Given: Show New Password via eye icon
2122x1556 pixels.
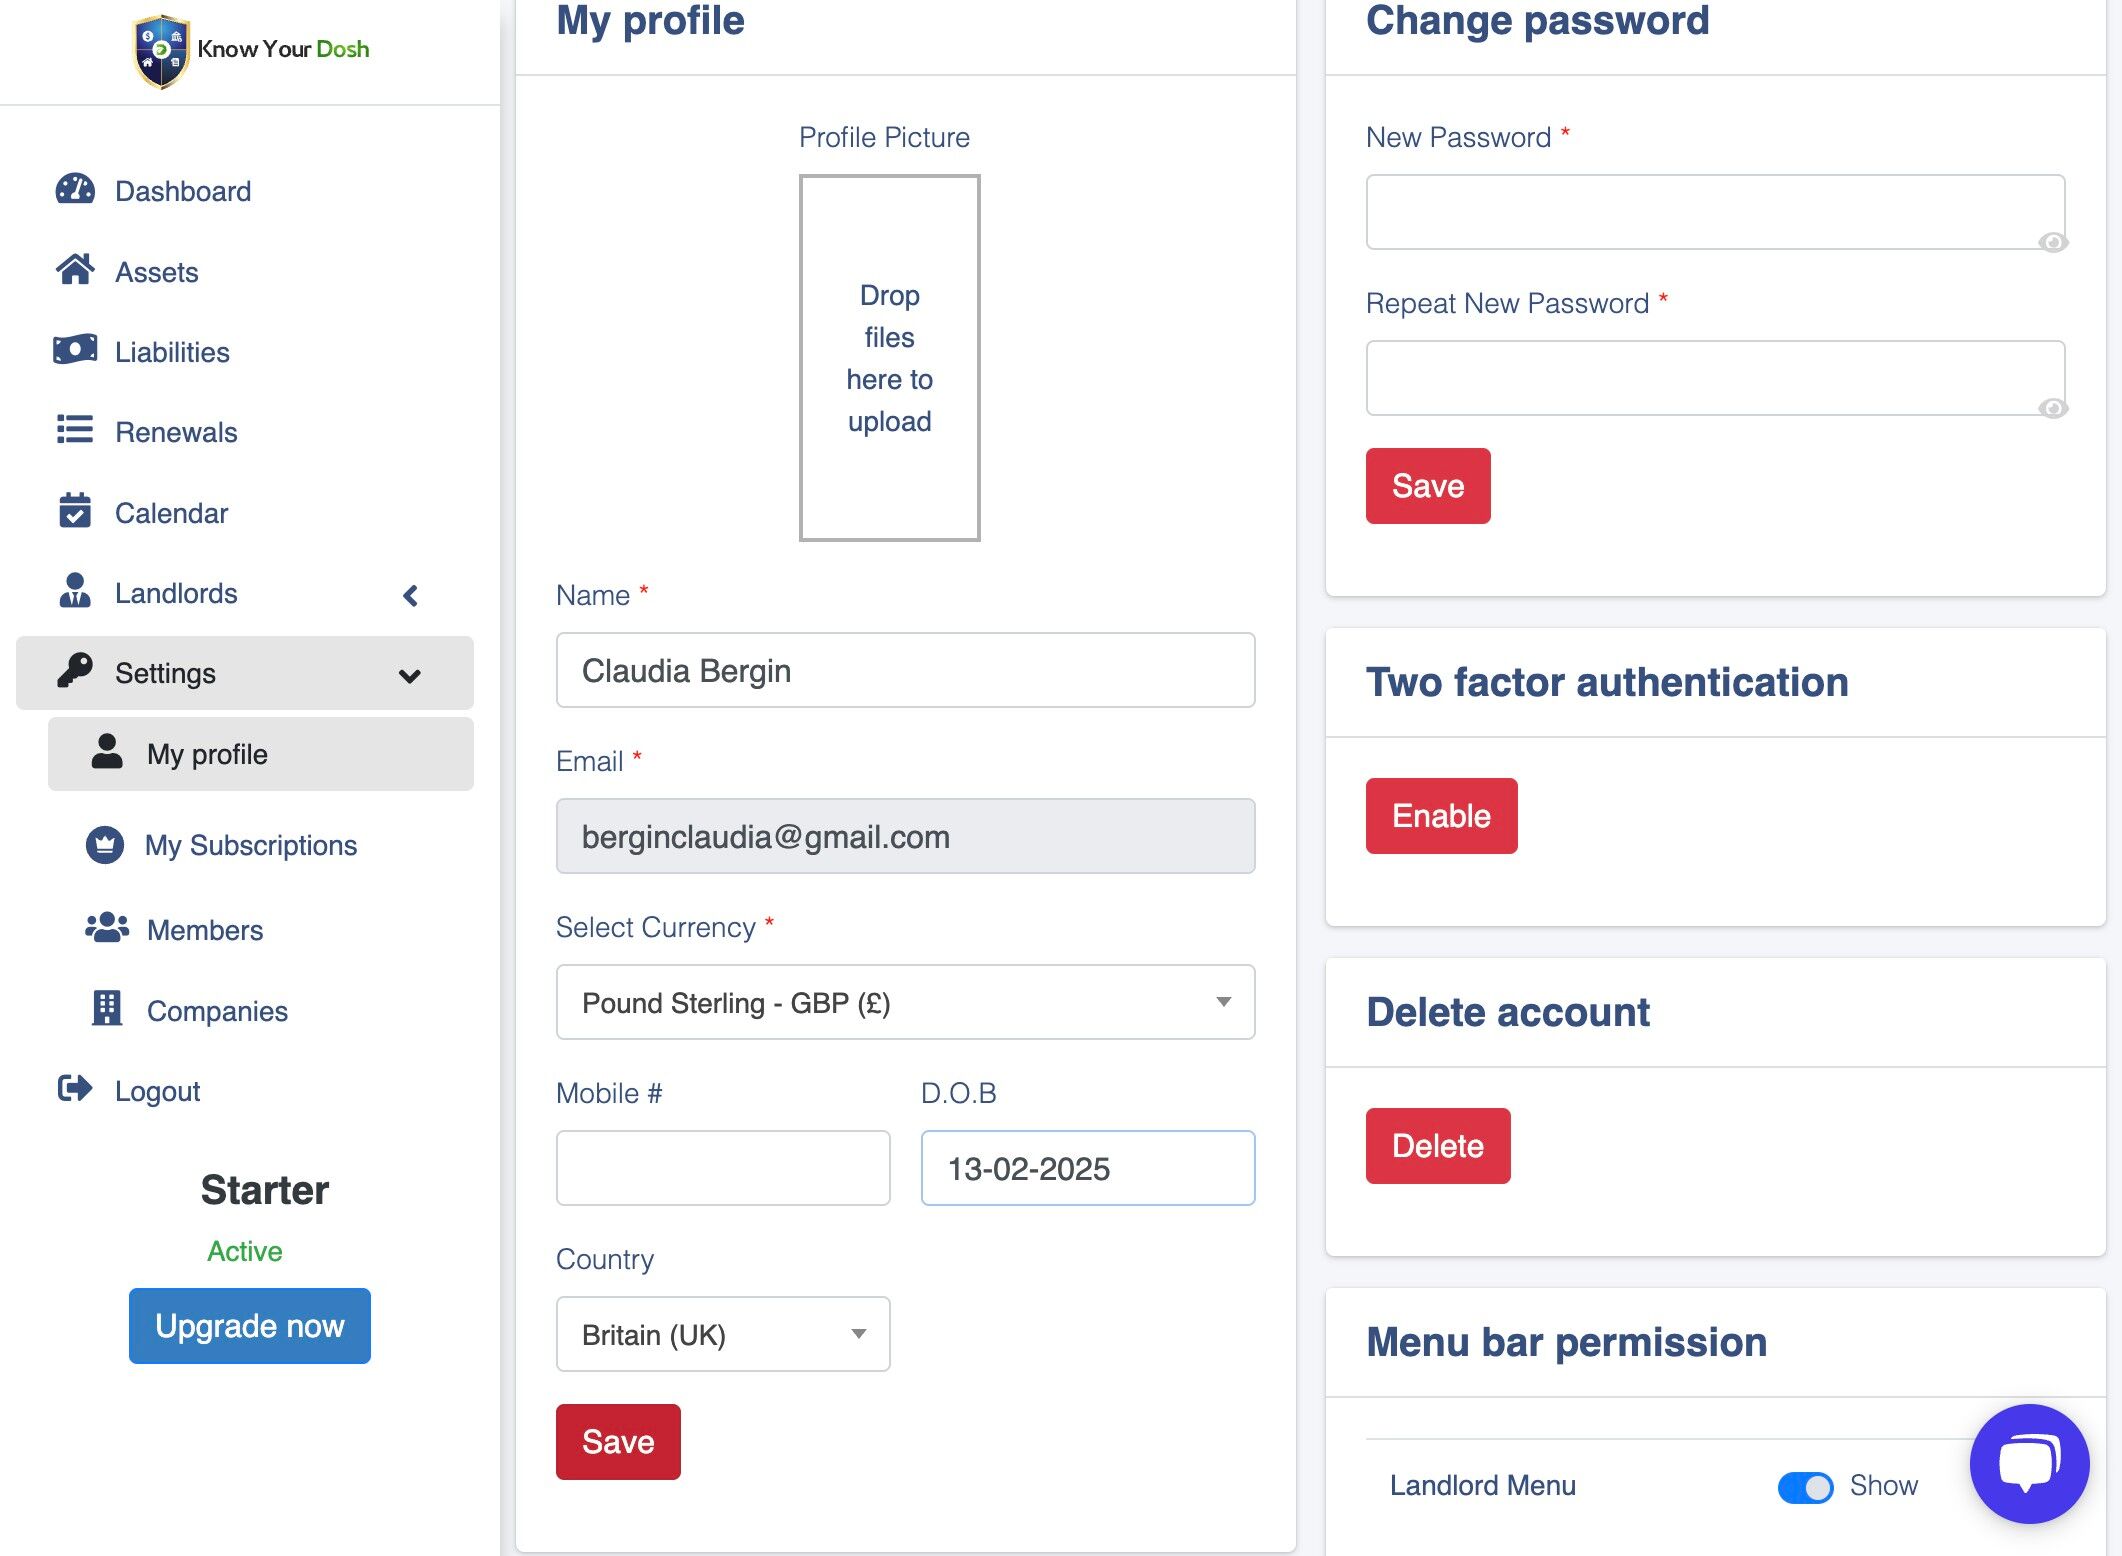Looking at the screenshot, I should pyautogui.click(x=2052, y=243).
